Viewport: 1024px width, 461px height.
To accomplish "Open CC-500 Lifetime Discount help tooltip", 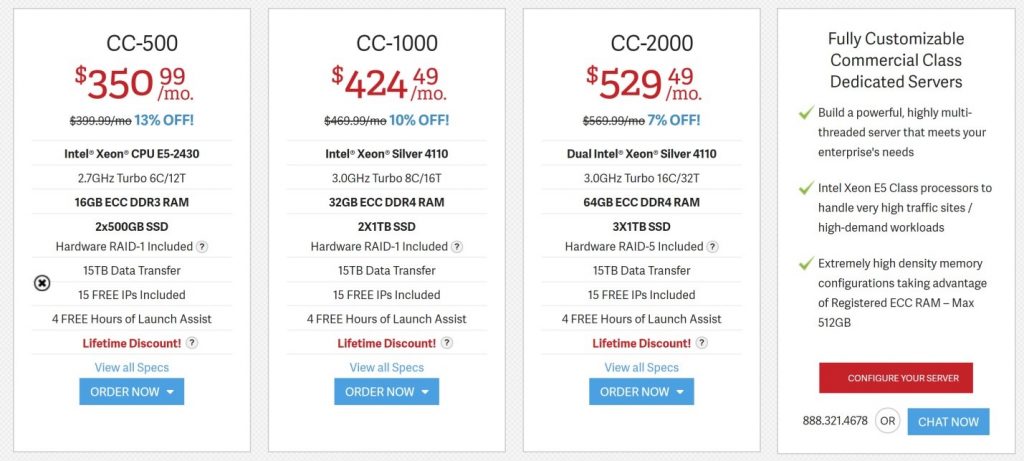I will point(191,343).
